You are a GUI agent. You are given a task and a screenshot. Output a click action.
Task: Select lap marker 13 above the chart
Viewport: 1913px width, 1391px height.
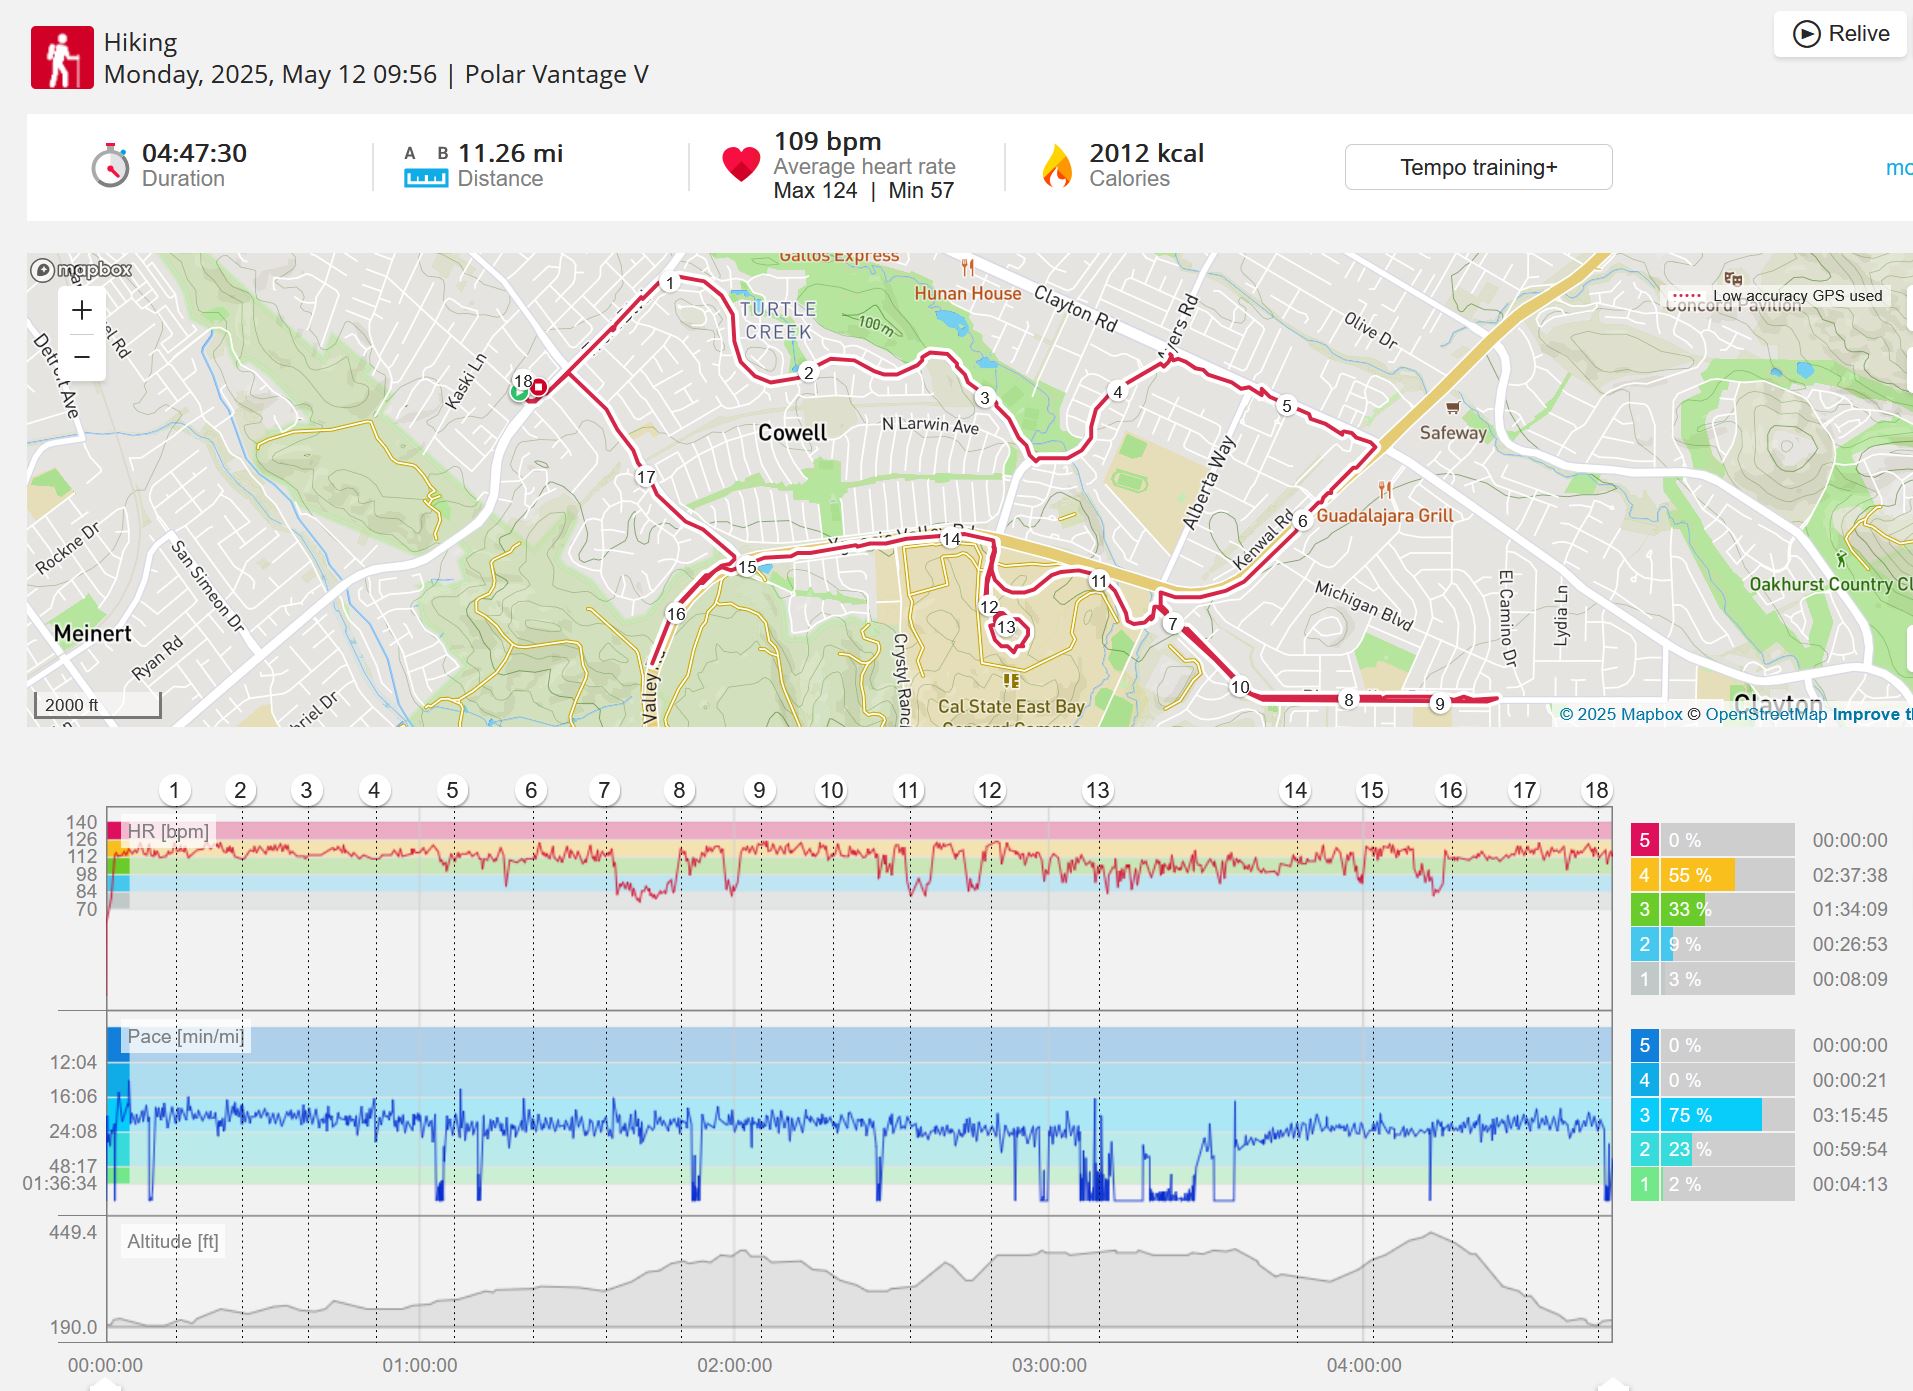pos(1097,790)
